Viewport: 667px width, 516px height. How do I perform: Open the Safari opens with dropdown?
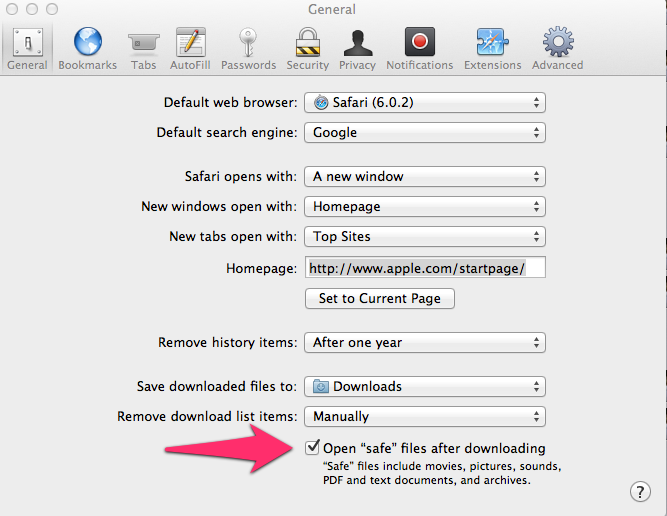coord(425,177)
